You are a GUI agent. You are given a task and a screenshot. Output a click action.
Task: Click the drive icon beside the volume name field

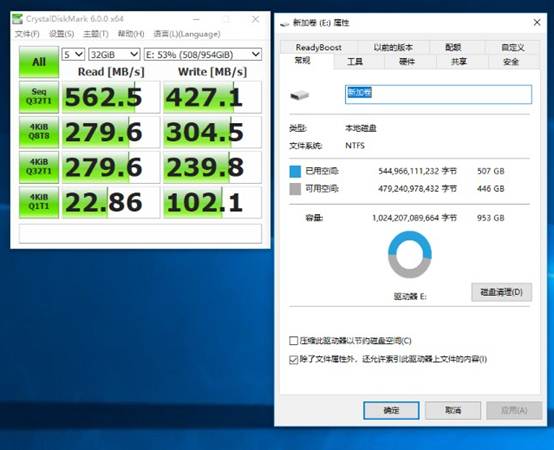[299, 95]
